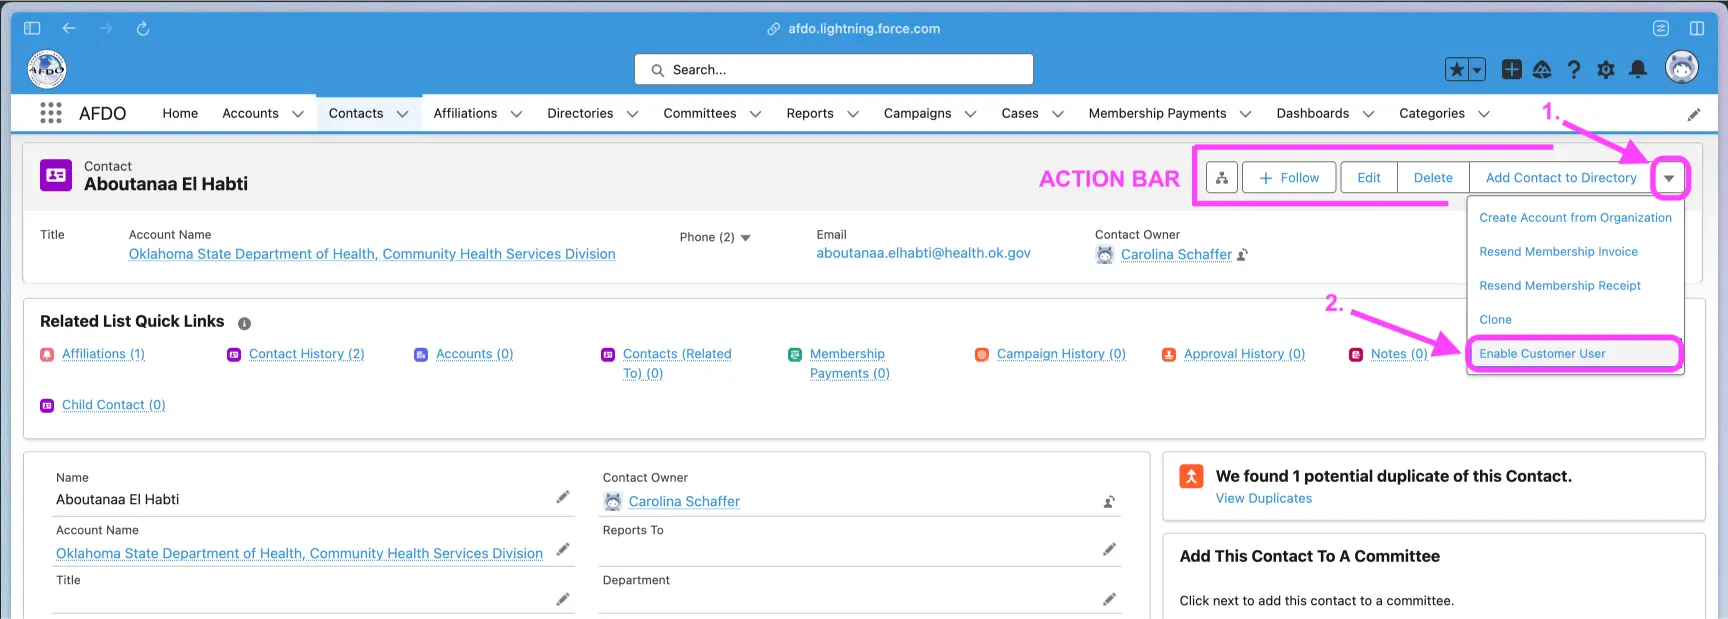Open Contact History (2) quick link

tap(306, 354)
